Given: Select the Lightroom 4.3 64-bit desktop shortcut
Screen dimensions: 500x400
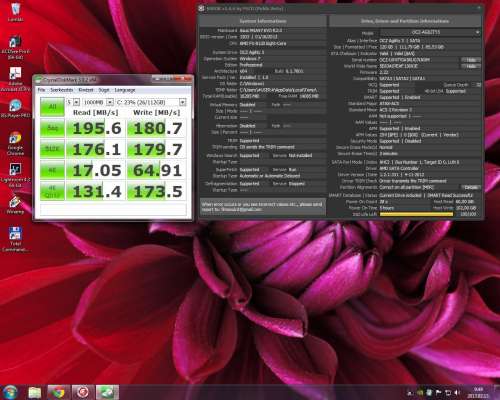Looking at the screenshot, I should coord(15,175).
